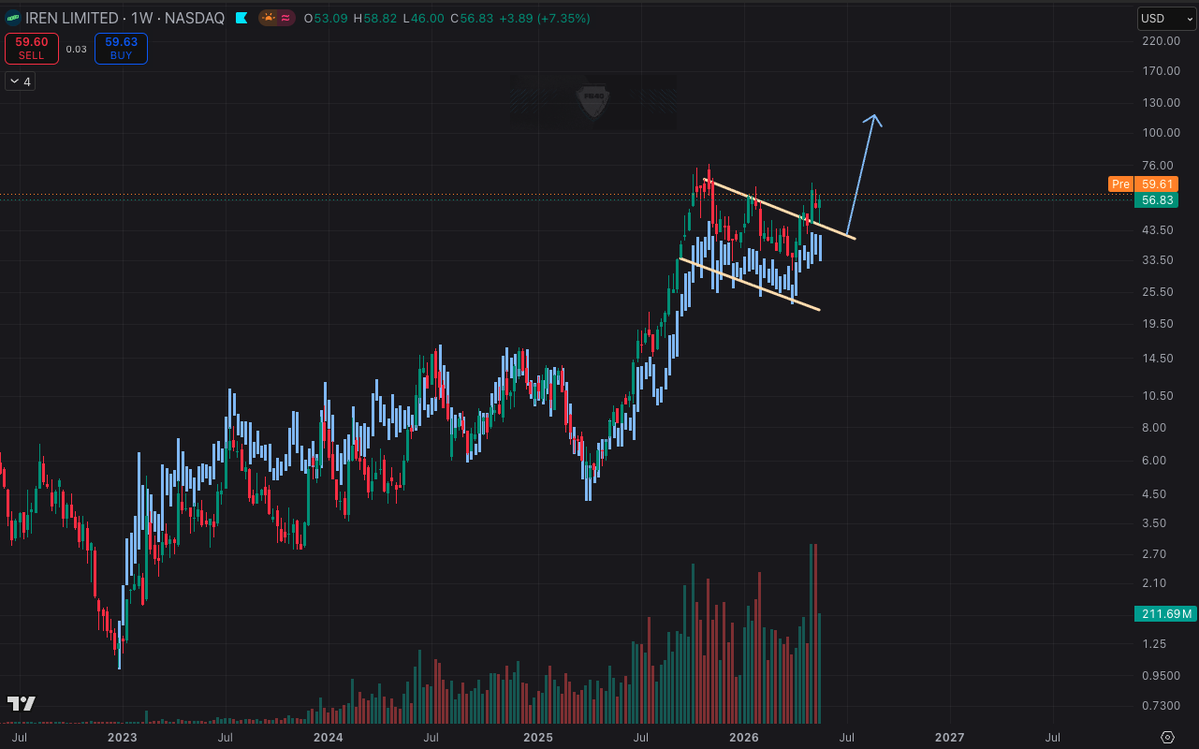Click the 3.50 price scale label
The width and height of the screenshot is (1199, 749).
[x=1154, y=523]
